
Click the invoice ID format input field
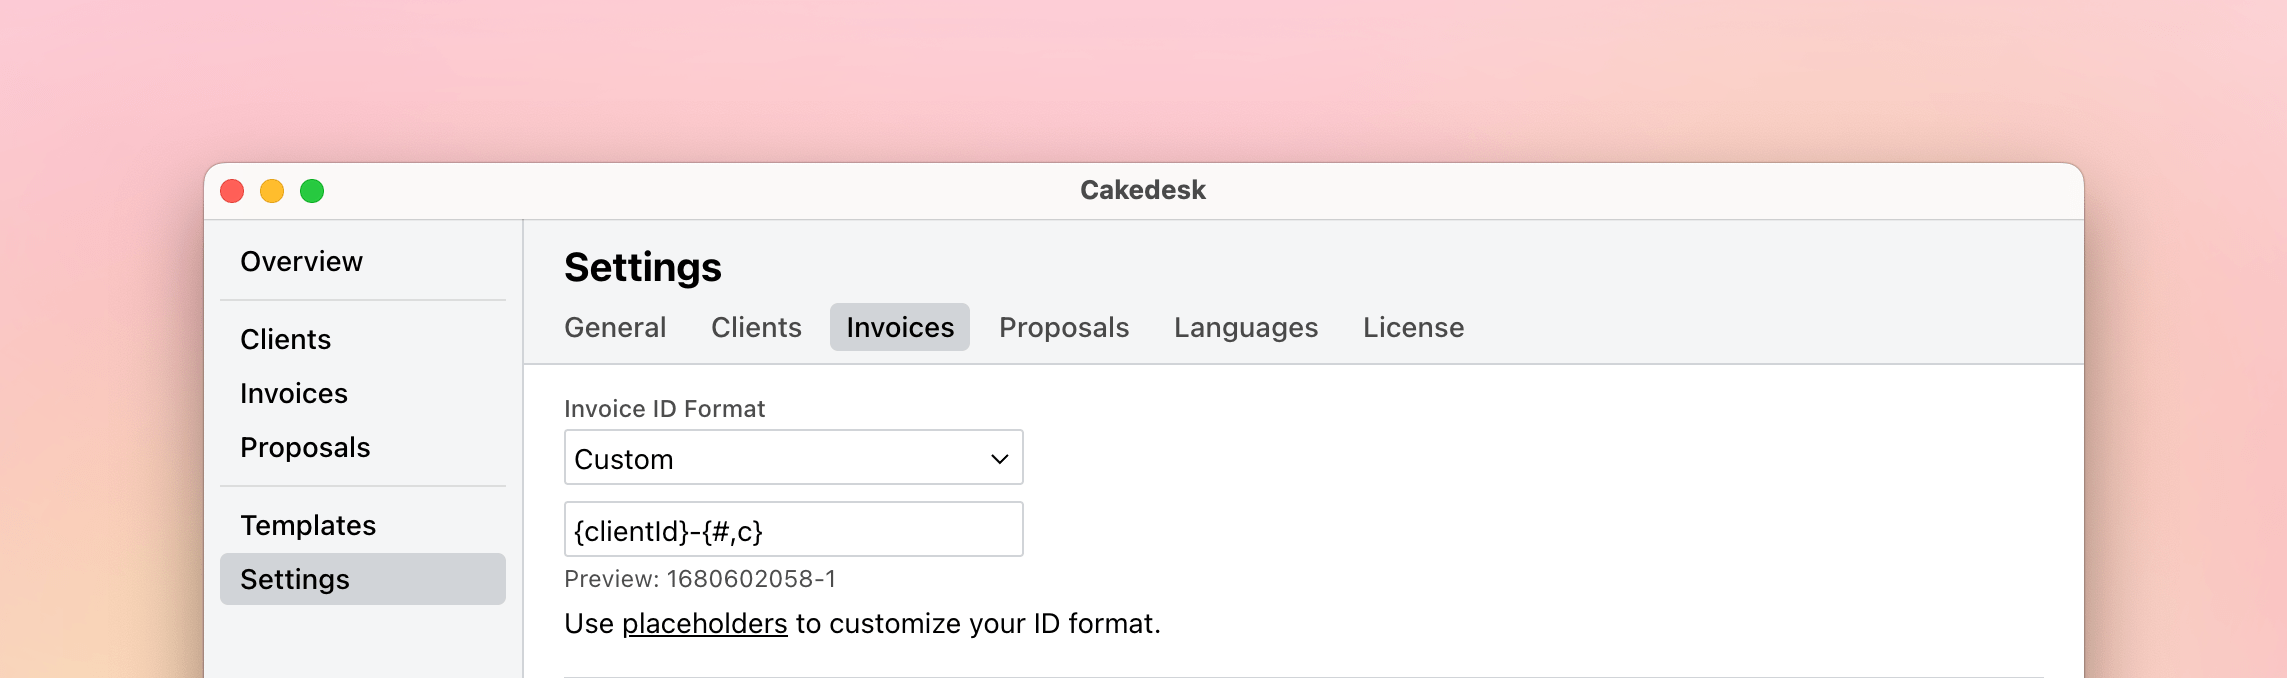click(x=792, y=529)
